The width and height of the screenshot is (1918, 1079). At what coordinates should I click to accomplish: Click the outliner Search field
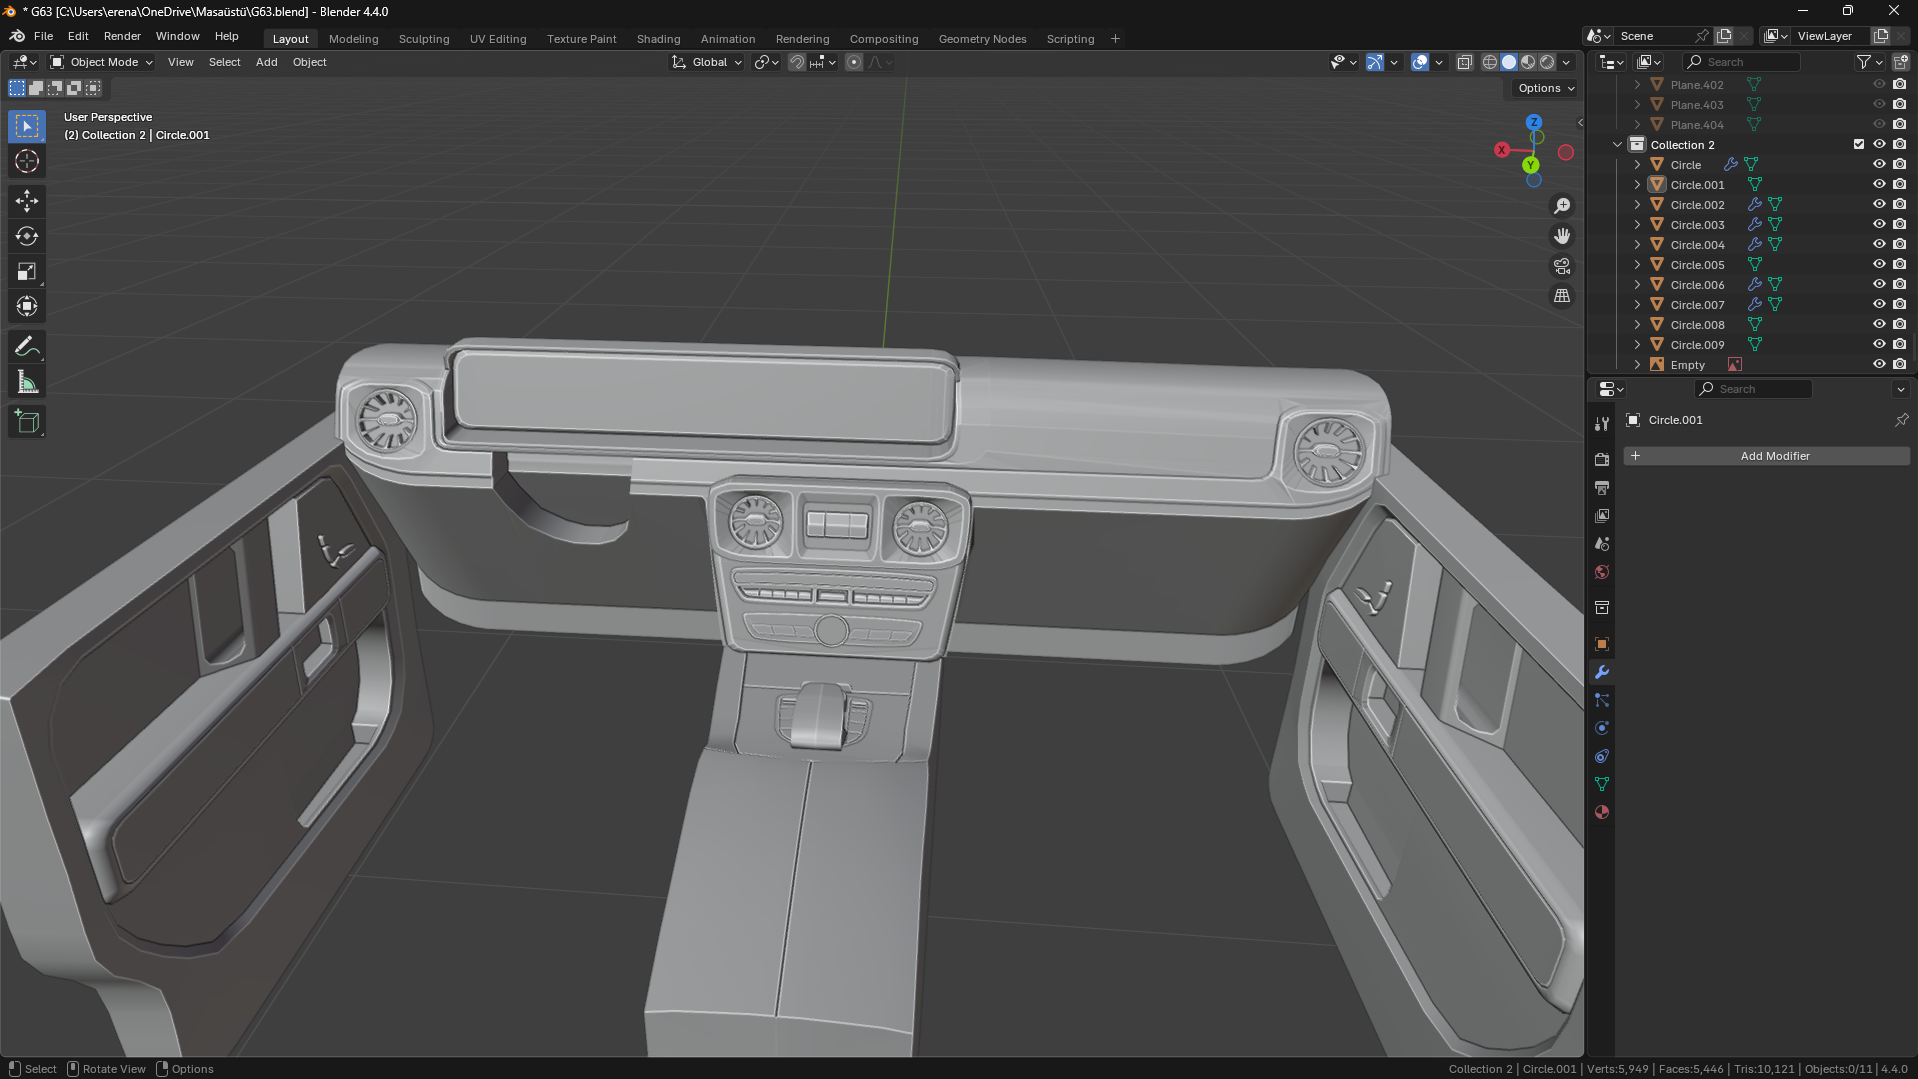(x=1741, y=62)
